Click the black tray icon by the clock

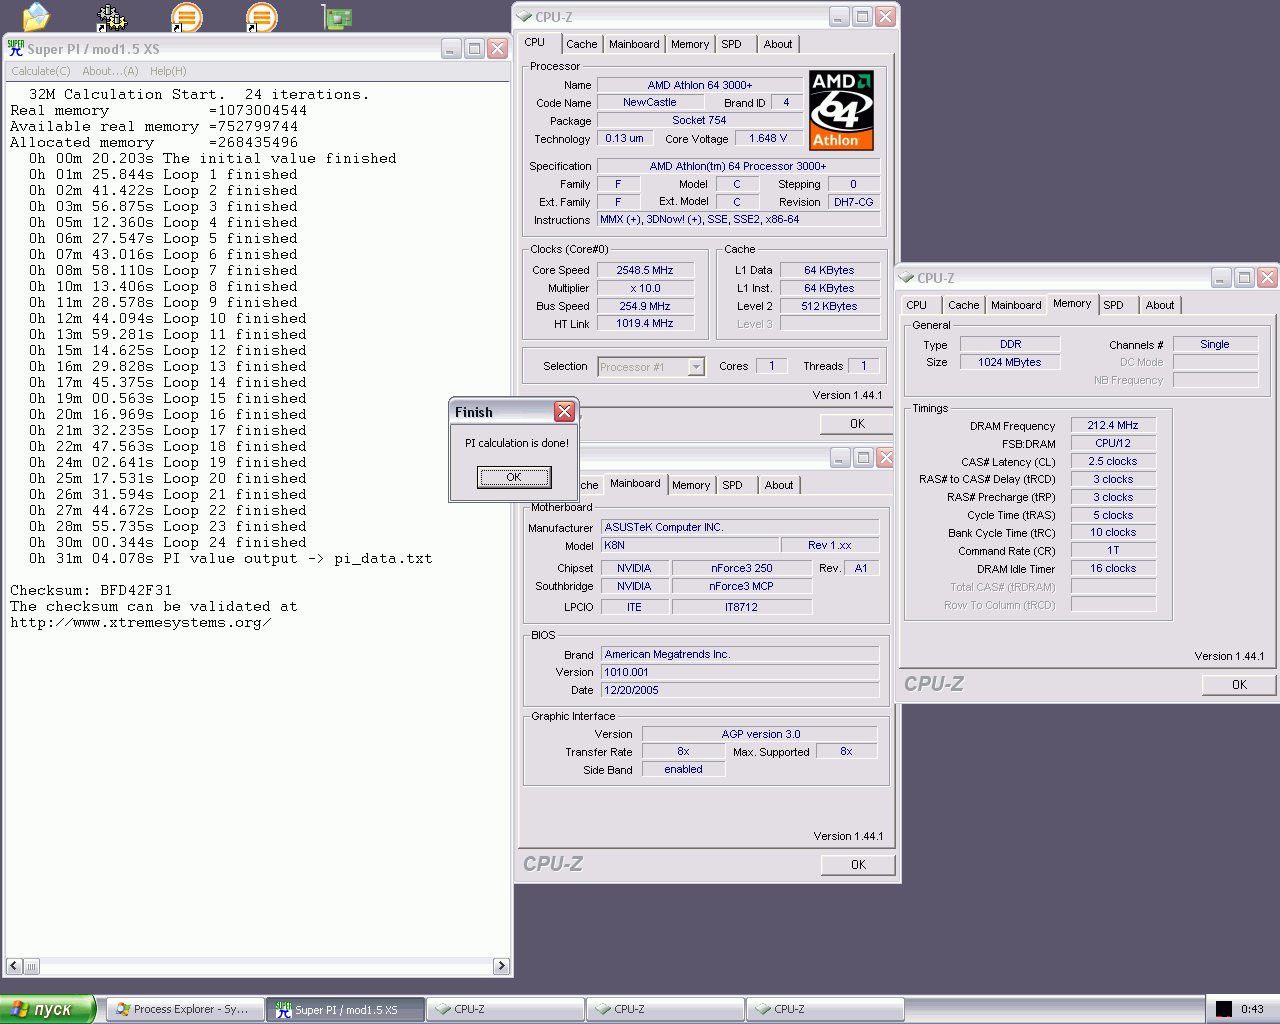point(1224,1009)
